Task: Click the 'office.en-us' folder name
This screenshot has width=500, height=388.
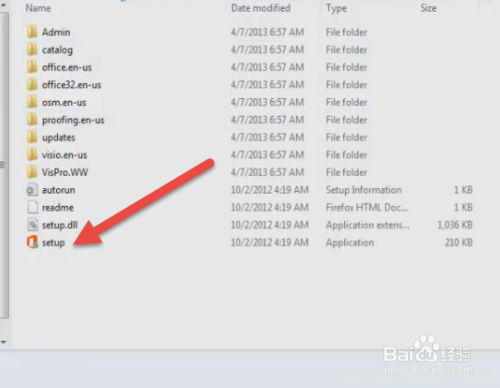Action: click(67, 67)
